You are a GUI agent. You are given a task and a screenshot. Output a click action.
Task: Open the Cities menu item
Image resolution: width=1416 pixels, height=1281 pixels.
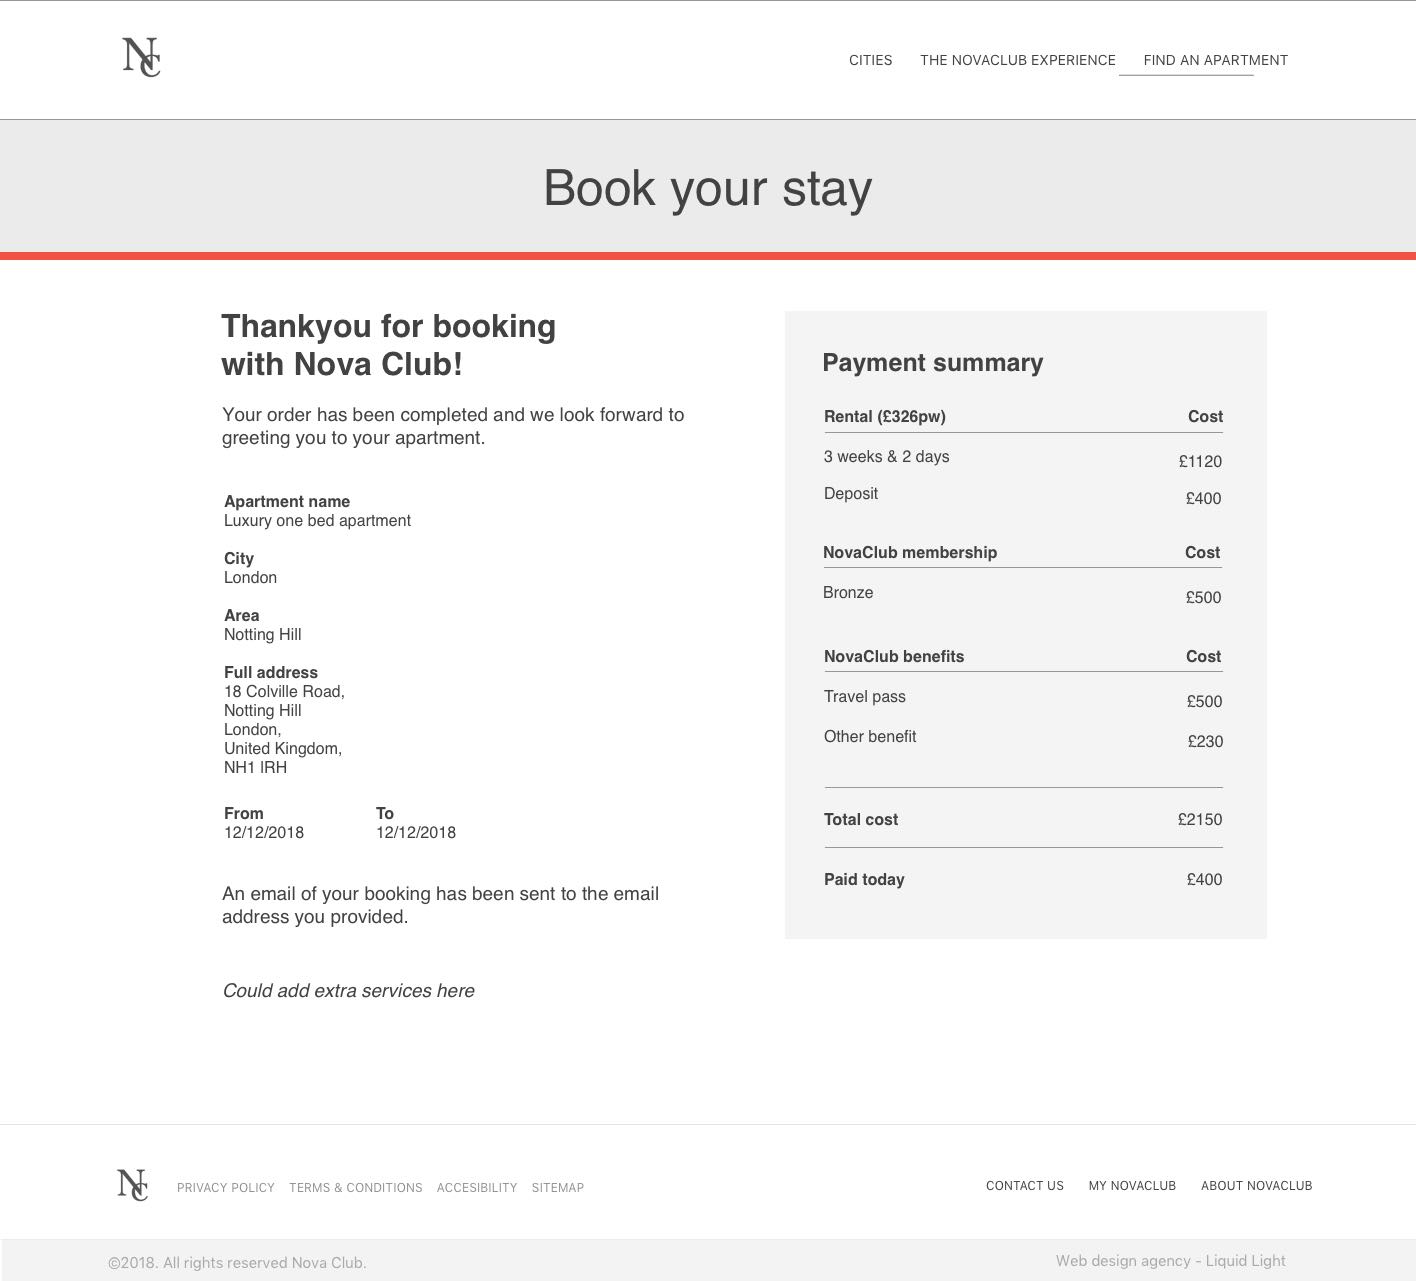(870, 60)
